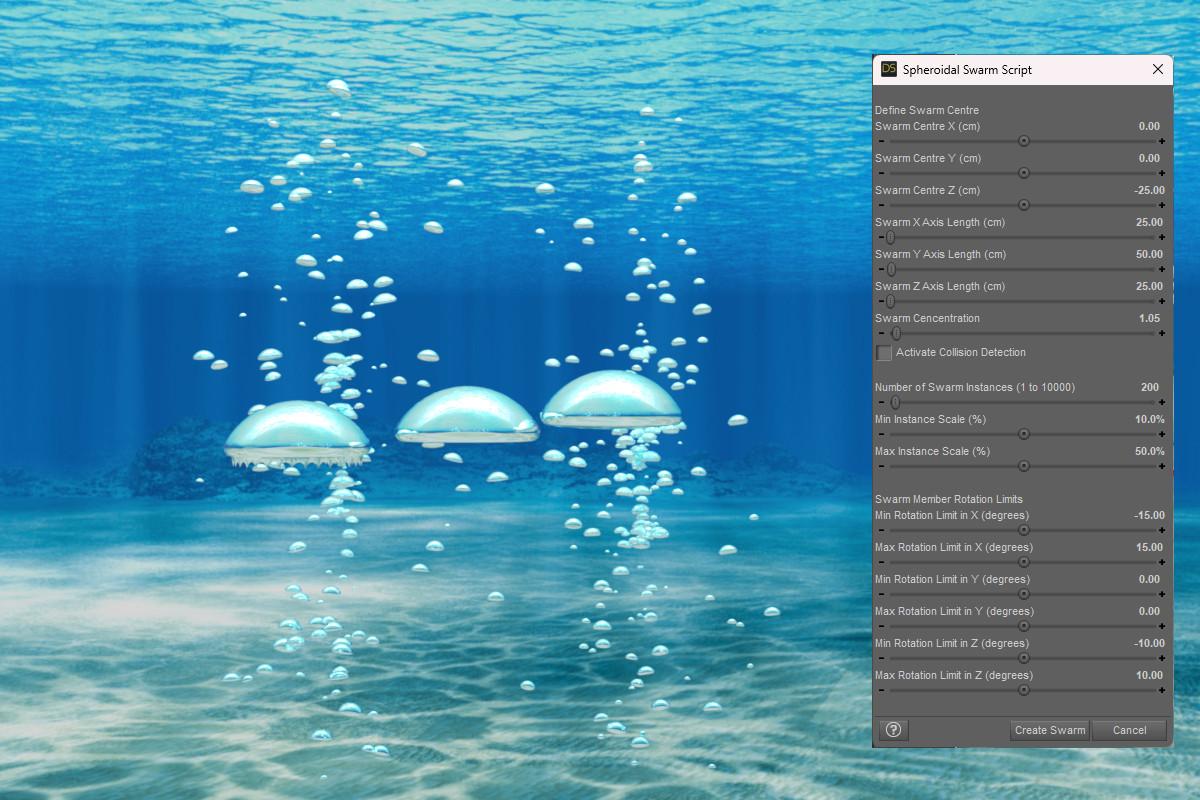Click the Max Rotation Limit in X slider handle
Viewport: 1200px width, 800px height.
(x=1024, y=562)
